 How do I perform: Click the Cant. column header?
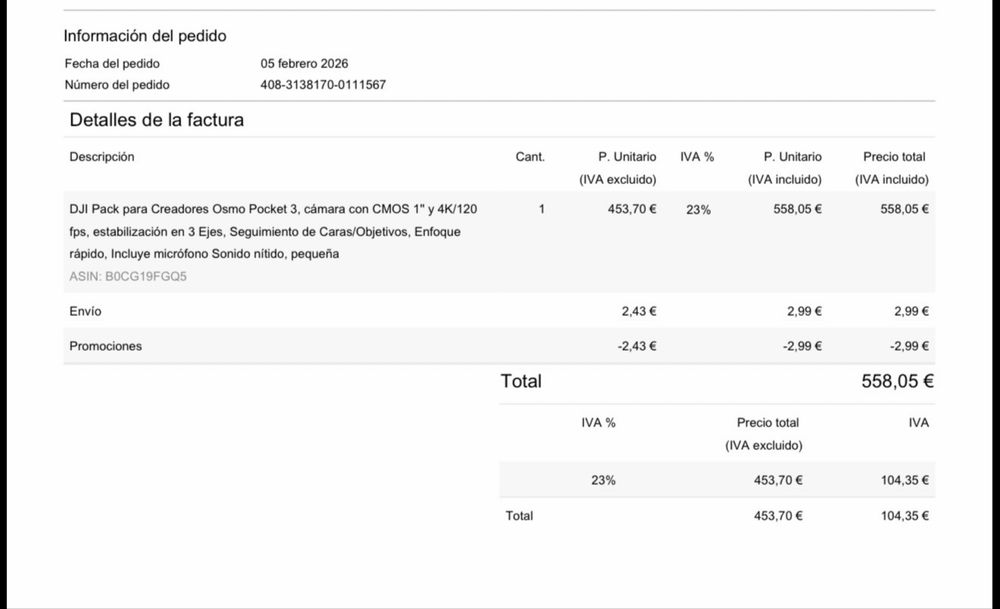530,157
